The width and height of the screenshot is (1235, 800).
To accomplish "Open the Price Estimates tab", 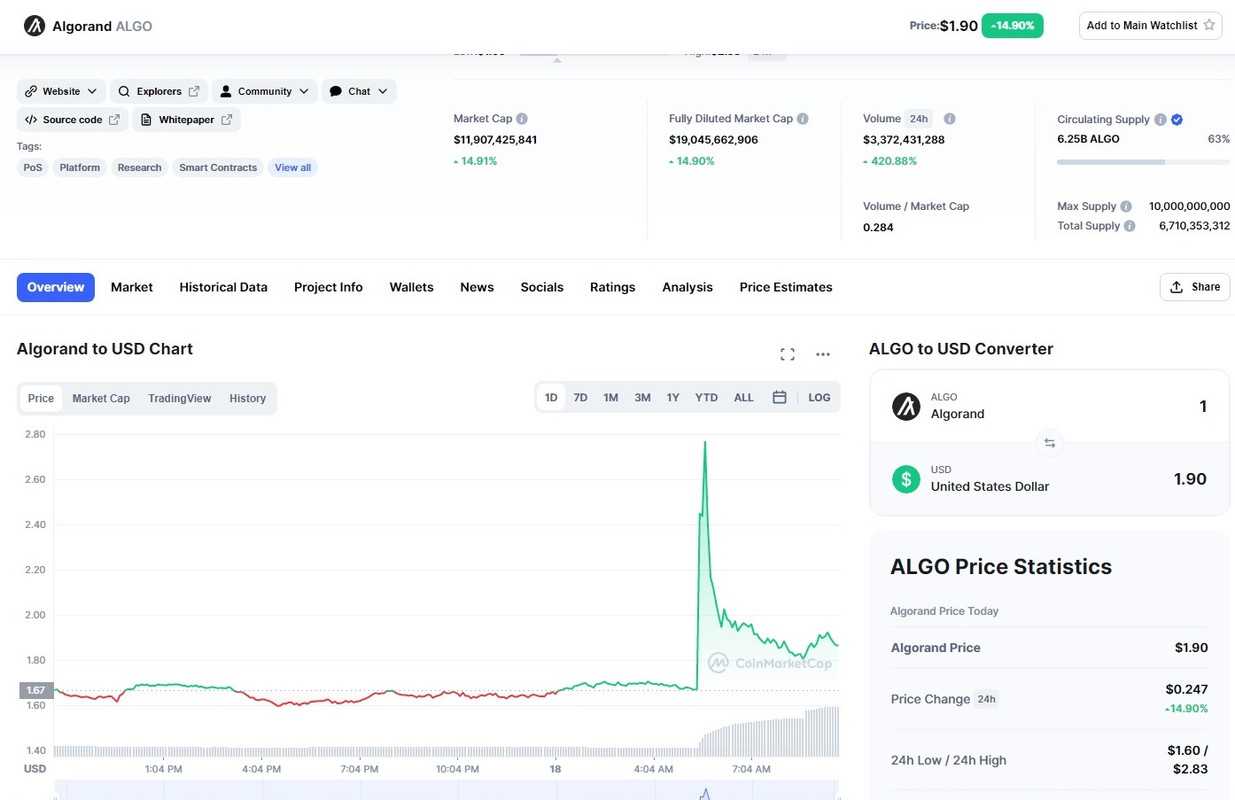I will tap(786, 287).
